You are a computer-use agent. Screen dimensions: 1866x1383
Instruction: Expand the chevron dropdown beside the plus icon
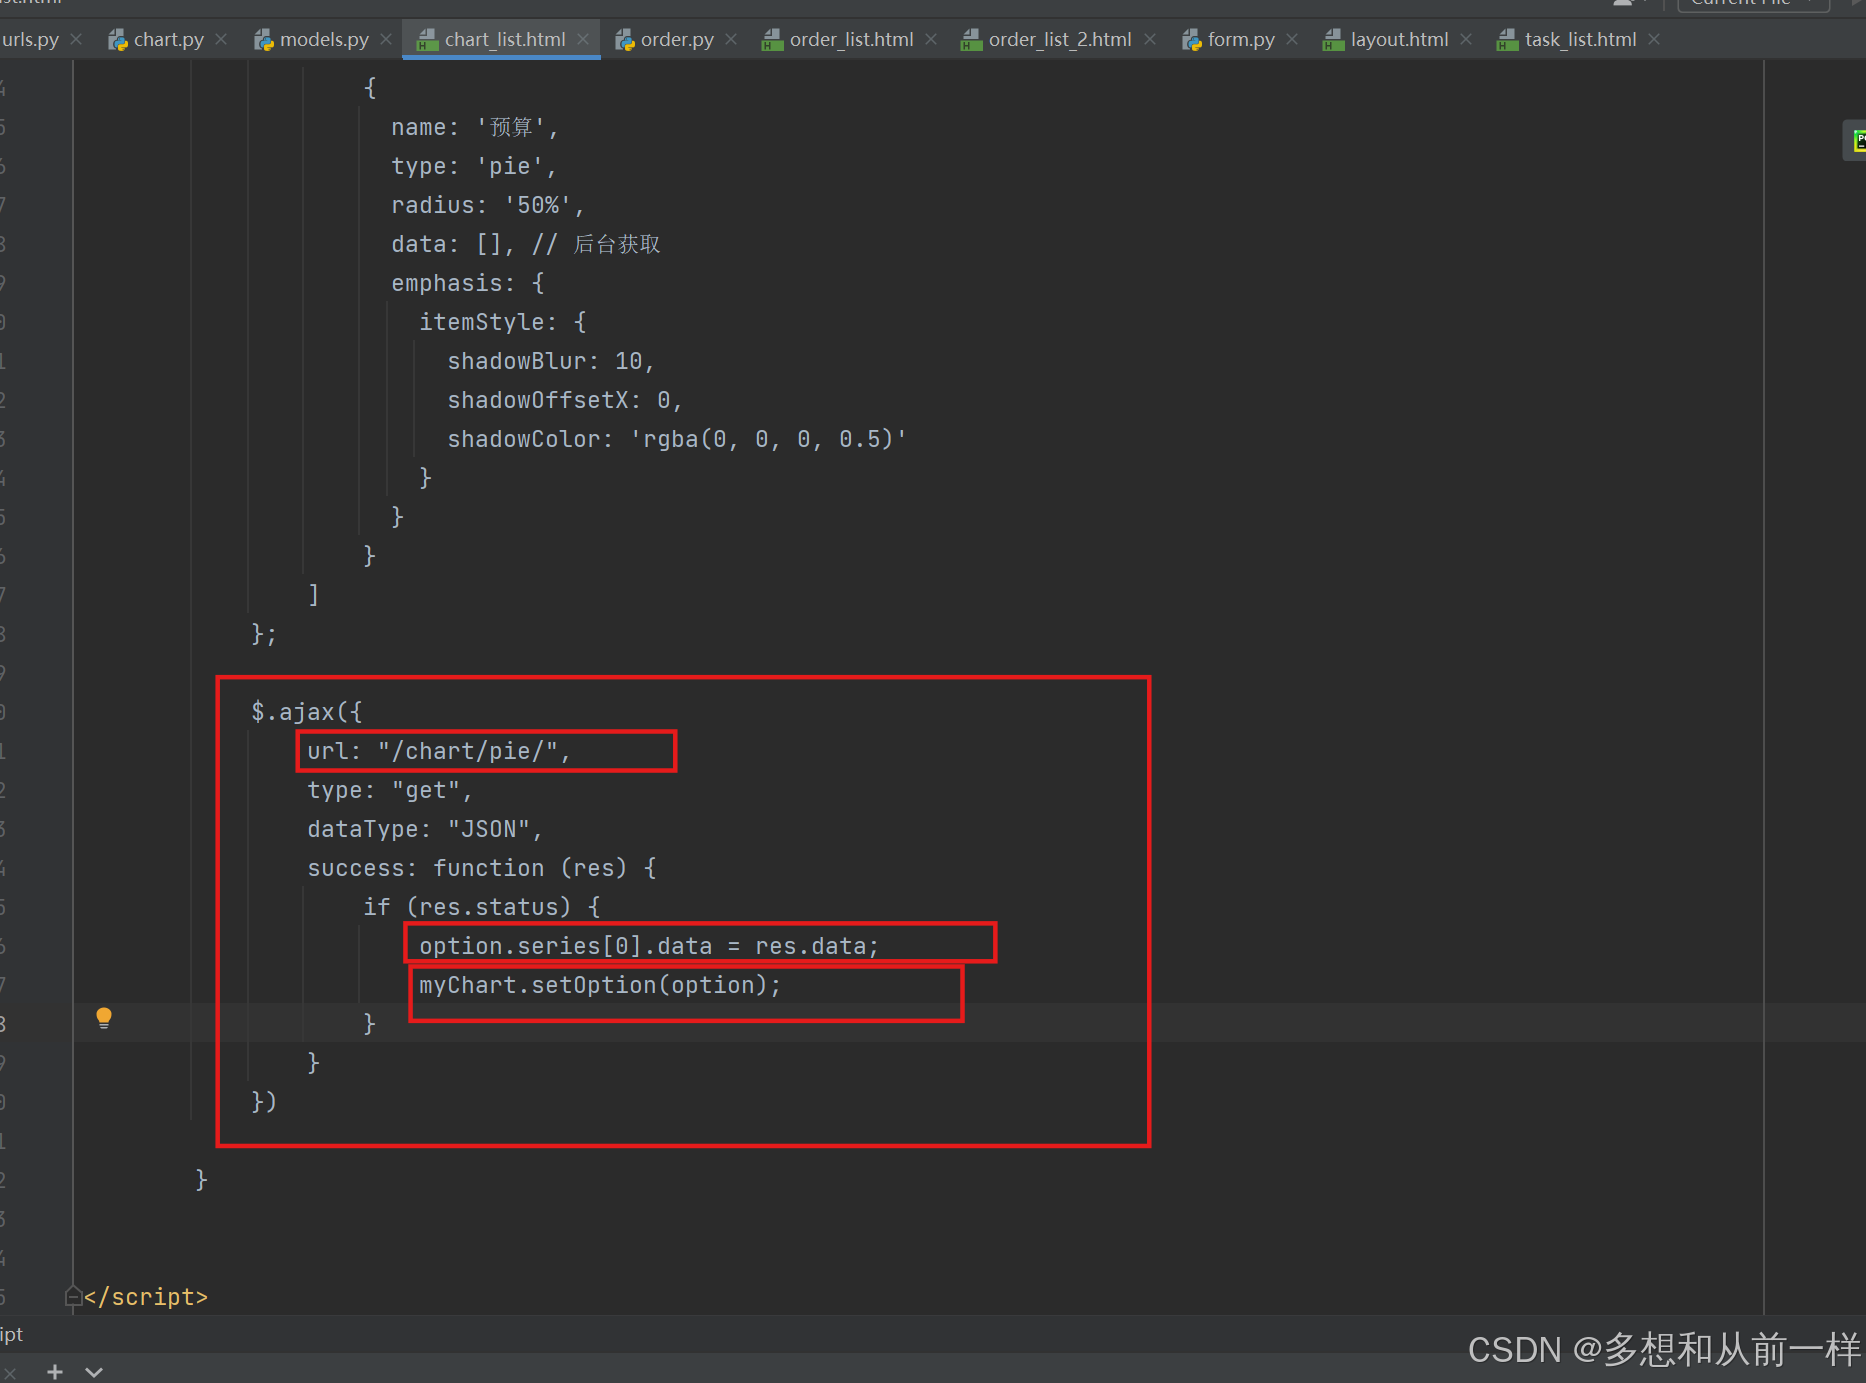tap(94, 1372)
